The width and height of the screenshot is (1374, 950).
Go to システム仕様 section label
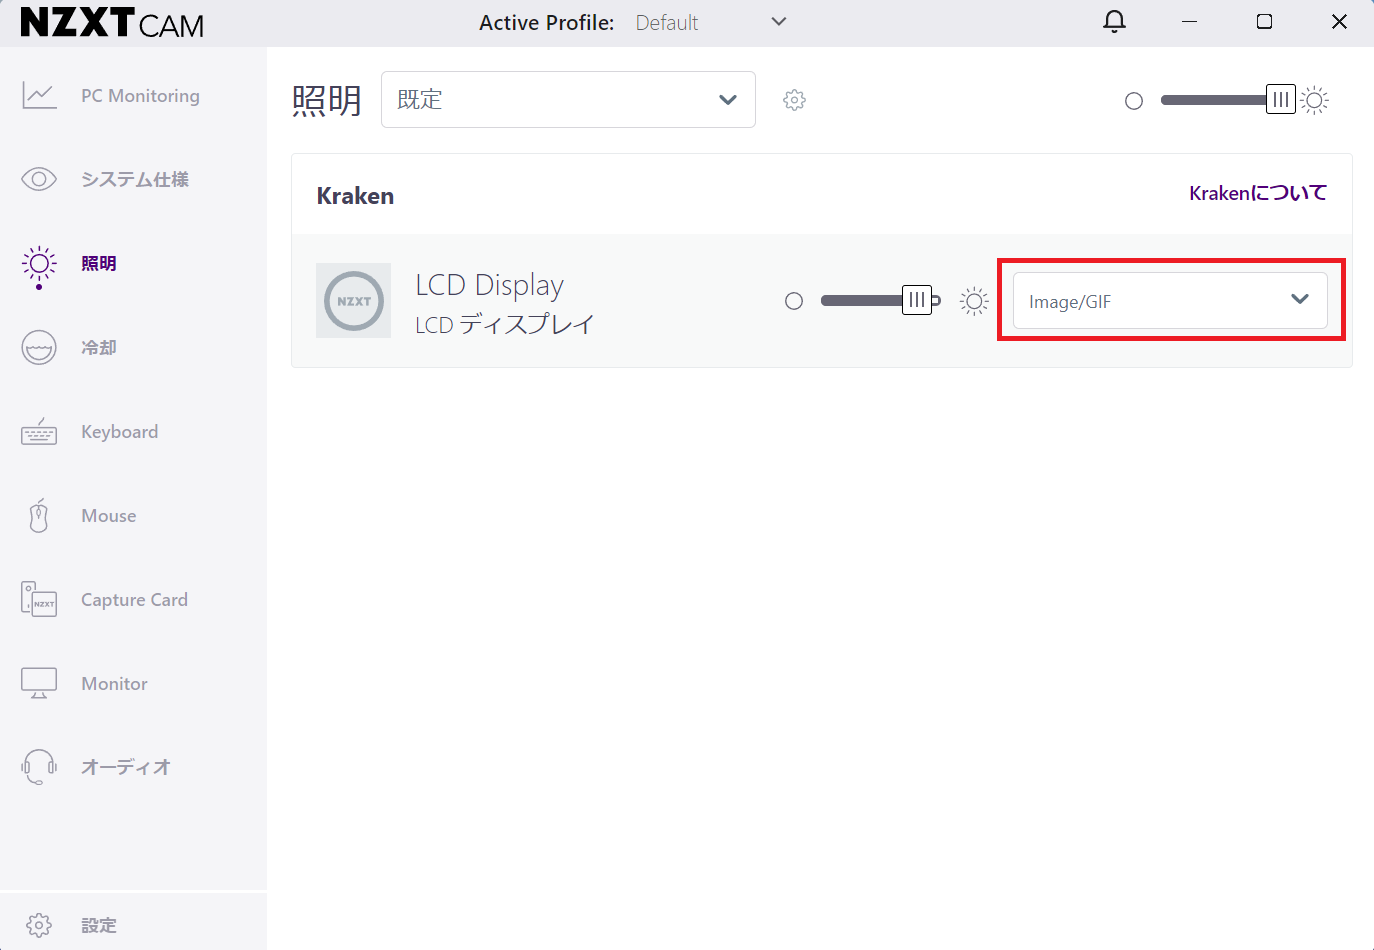coord(135,179)
